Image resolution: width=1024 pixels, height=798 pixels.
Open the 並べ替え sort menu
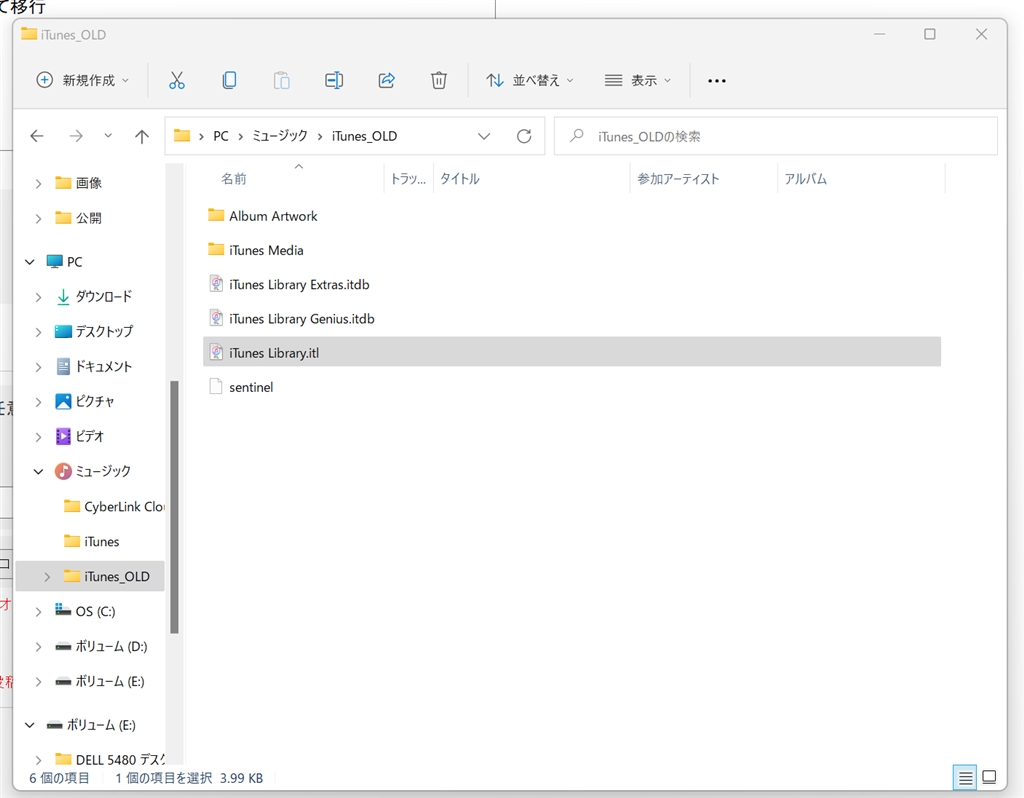click(x=530, y=80)
